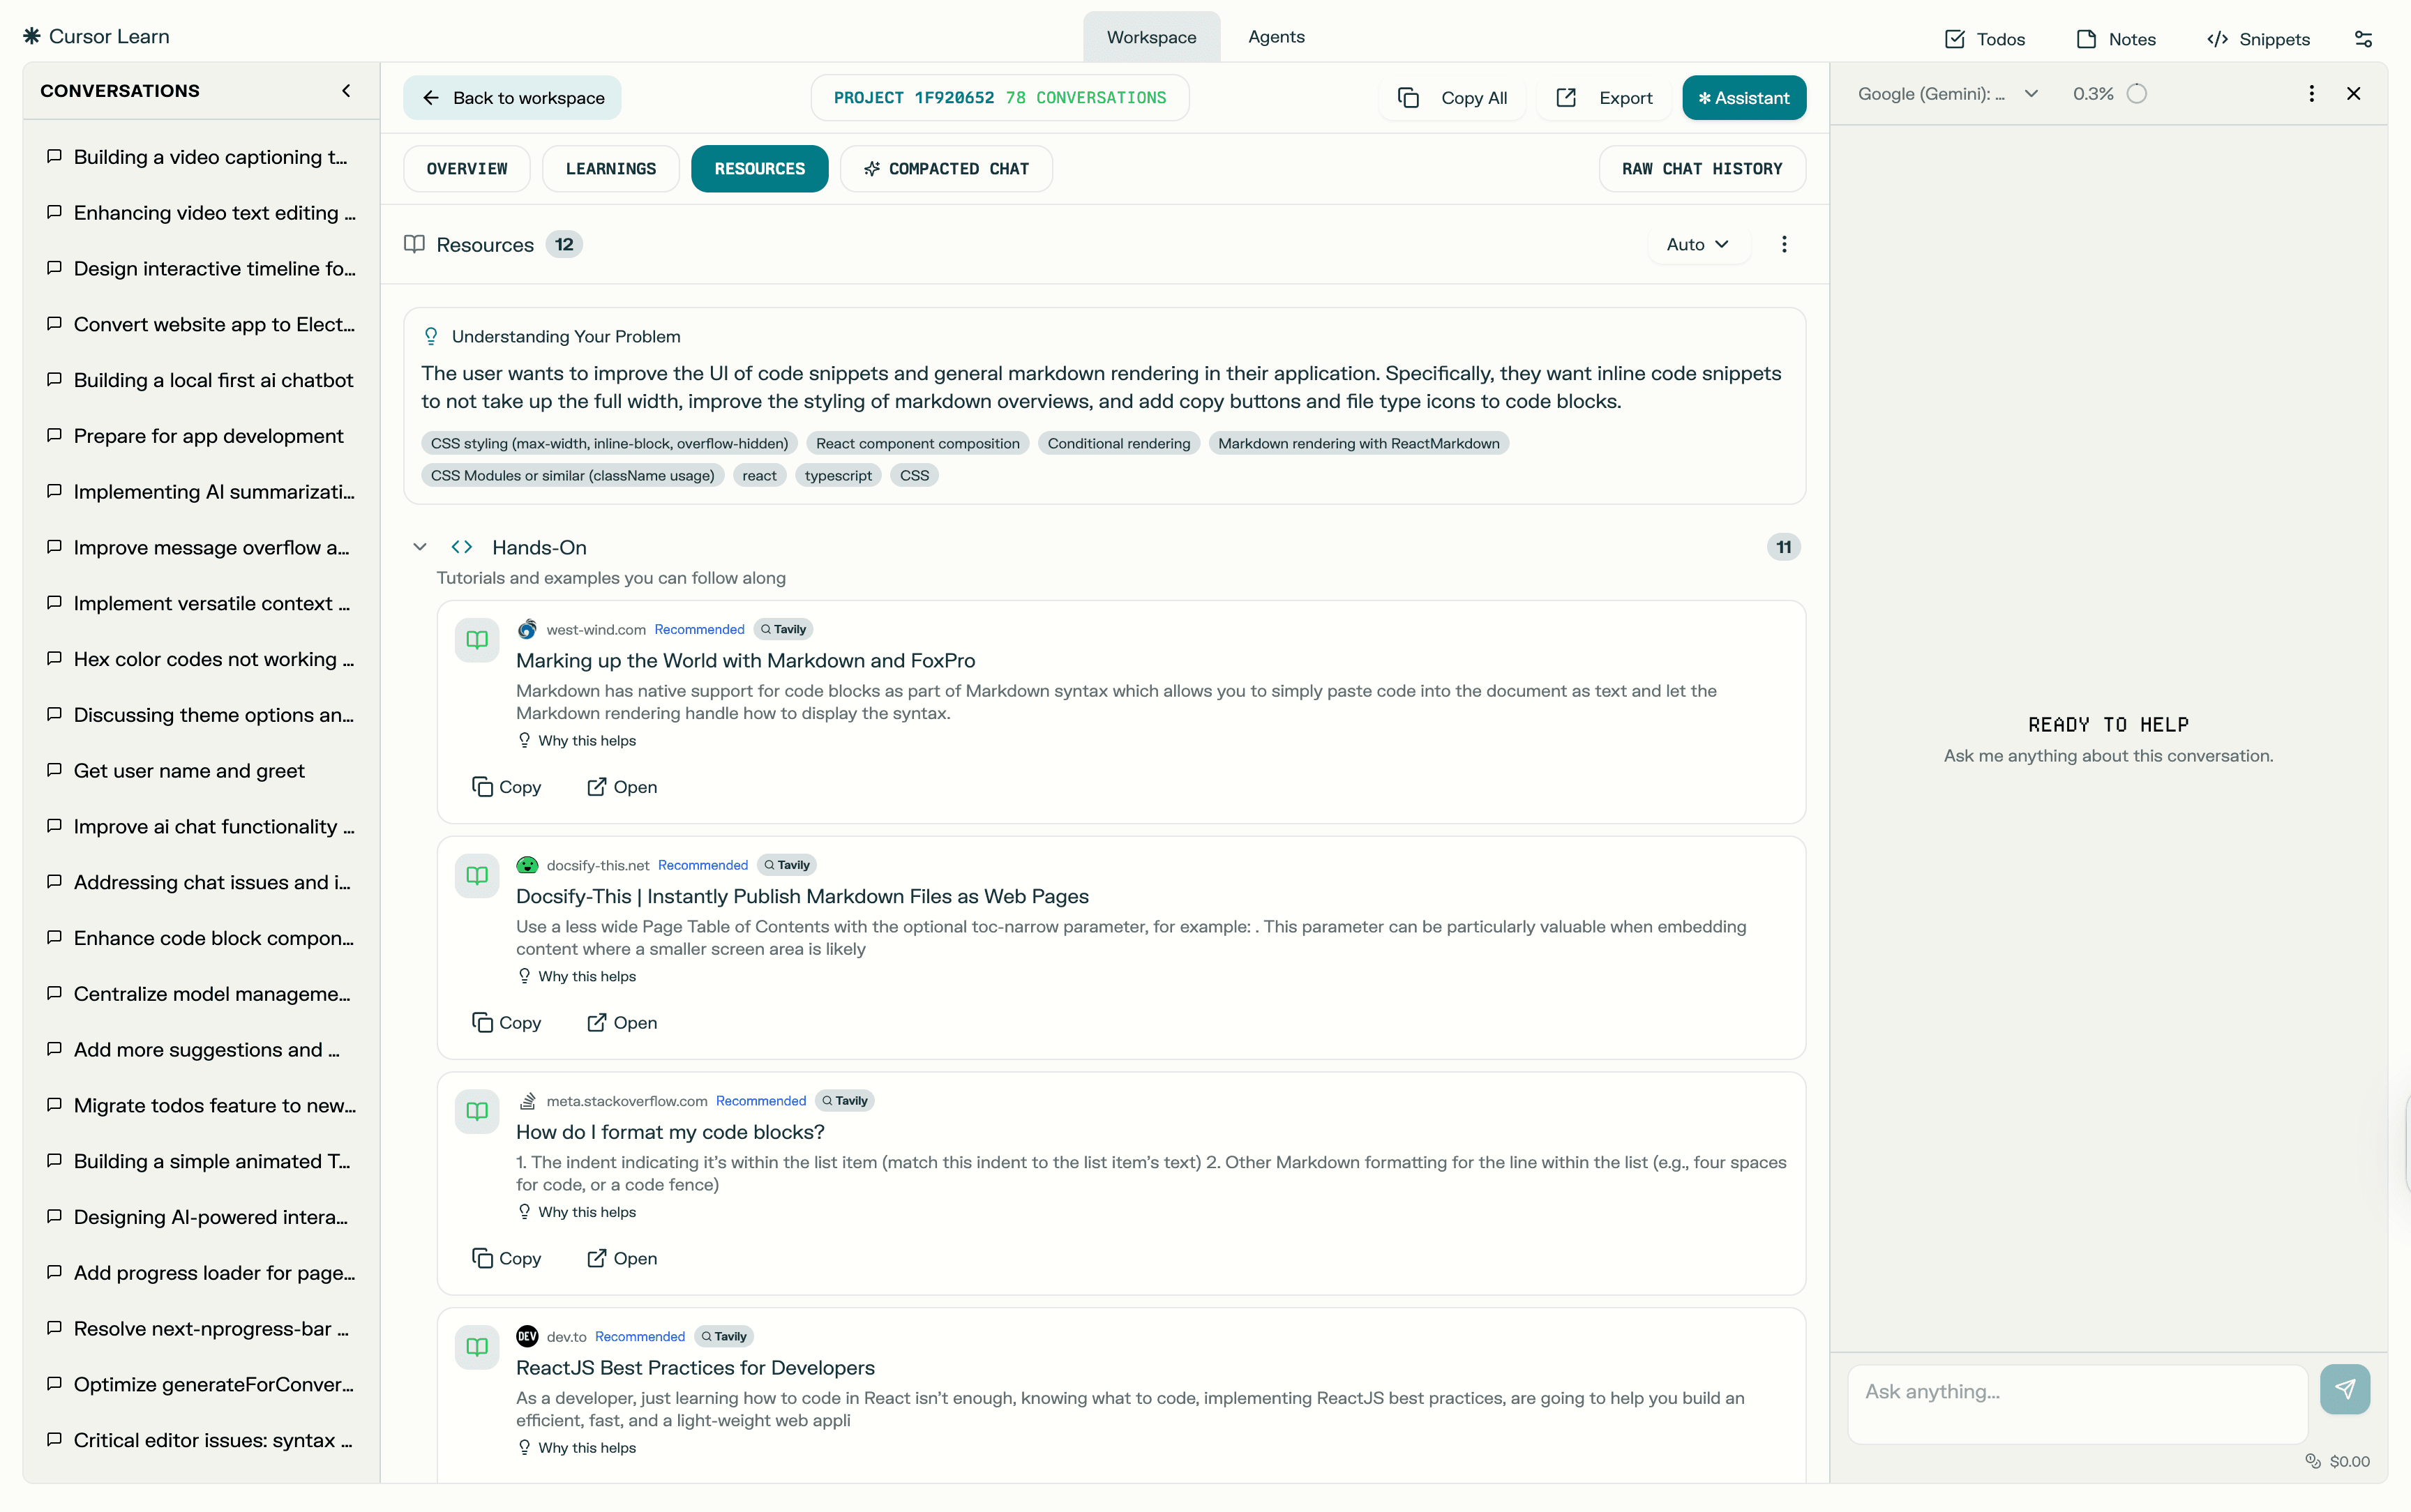This screenshot has height=1512, width=2411.
Task: Copy the Marking up the World resource
Action: click(506, 787)
